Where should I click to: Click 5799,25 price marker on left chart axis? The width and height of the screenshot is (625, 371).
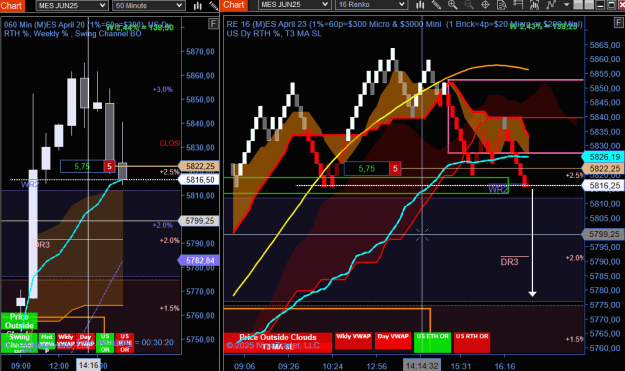click(199, 221)
